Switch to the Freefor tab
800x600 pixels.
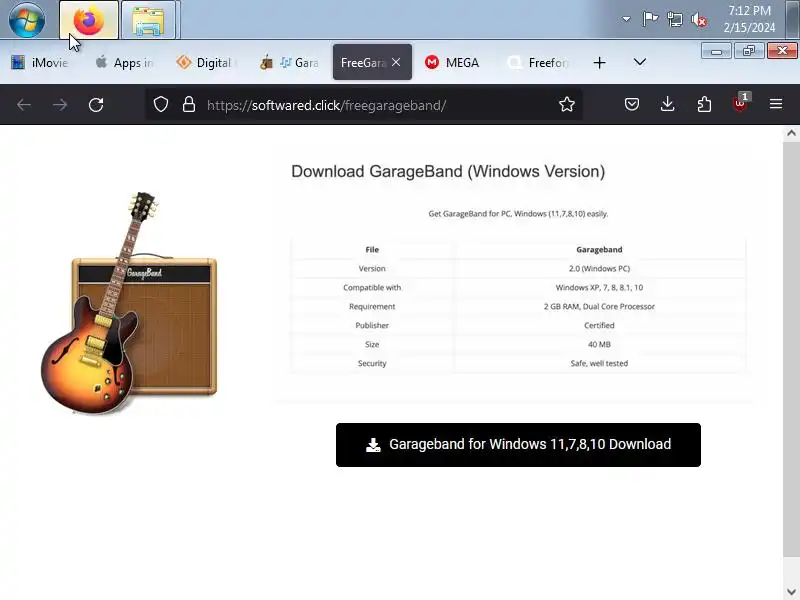(x=537, y=62)
